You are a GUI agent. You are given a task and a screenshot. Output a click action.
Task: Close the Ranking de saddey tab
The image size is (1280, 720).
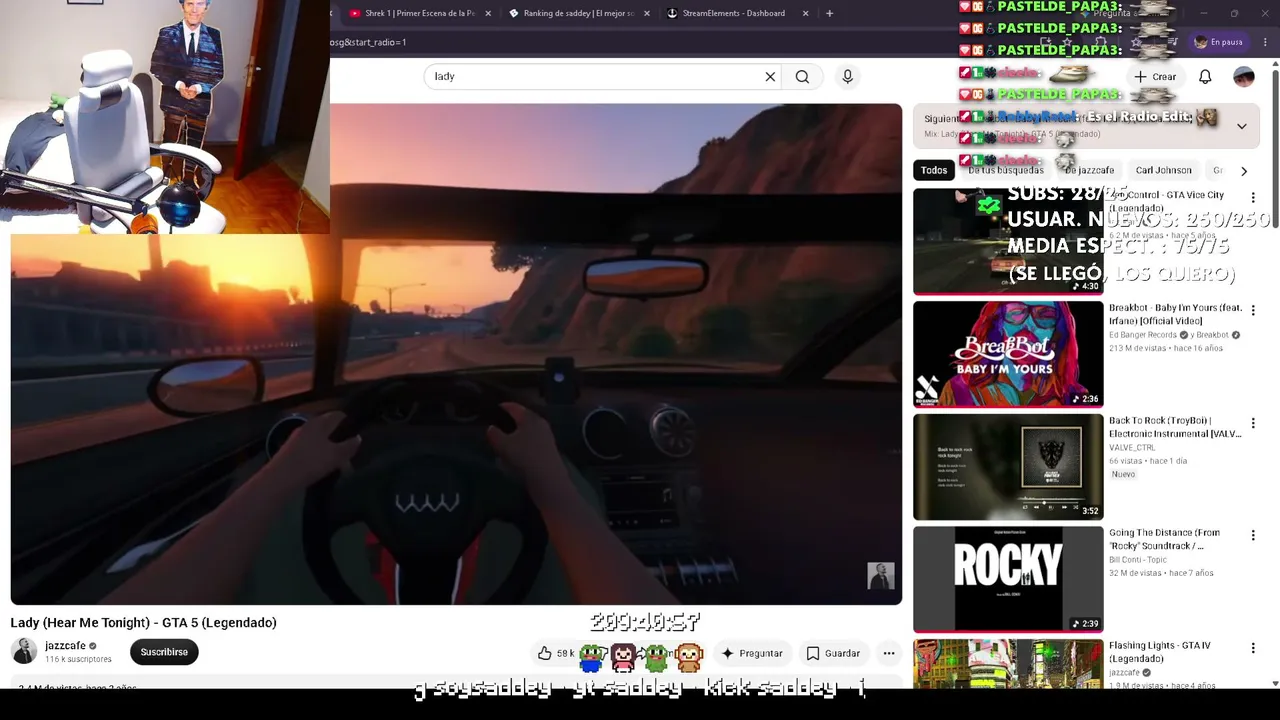[x=647, y=14]
